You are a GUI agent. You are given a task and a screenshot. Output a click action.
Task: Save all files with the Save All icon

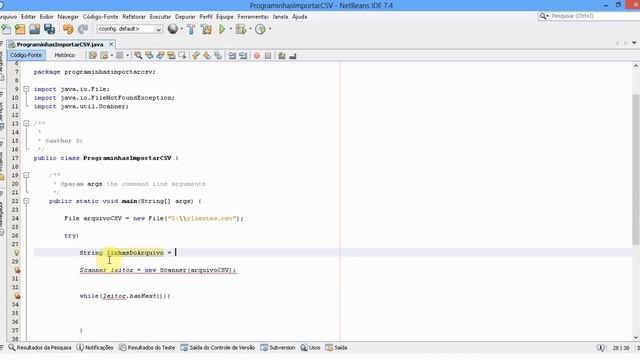pyautogui.click(x=49, y=29)
